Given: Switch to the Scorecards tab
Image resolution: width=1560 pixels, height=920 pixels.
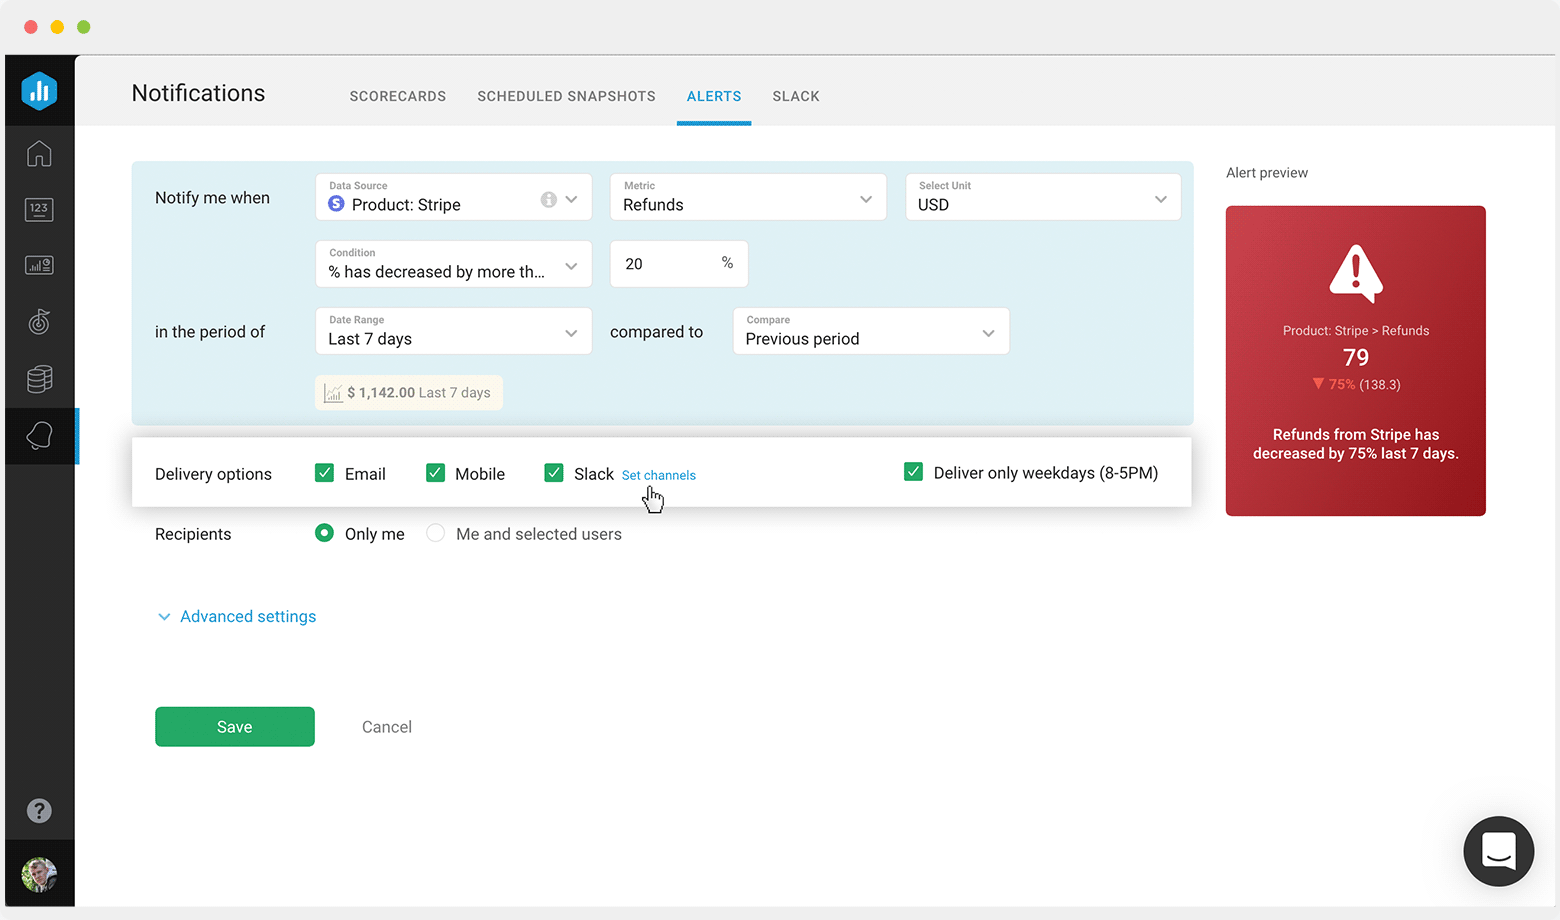Looking at the screenshot, I should point(398,96).
